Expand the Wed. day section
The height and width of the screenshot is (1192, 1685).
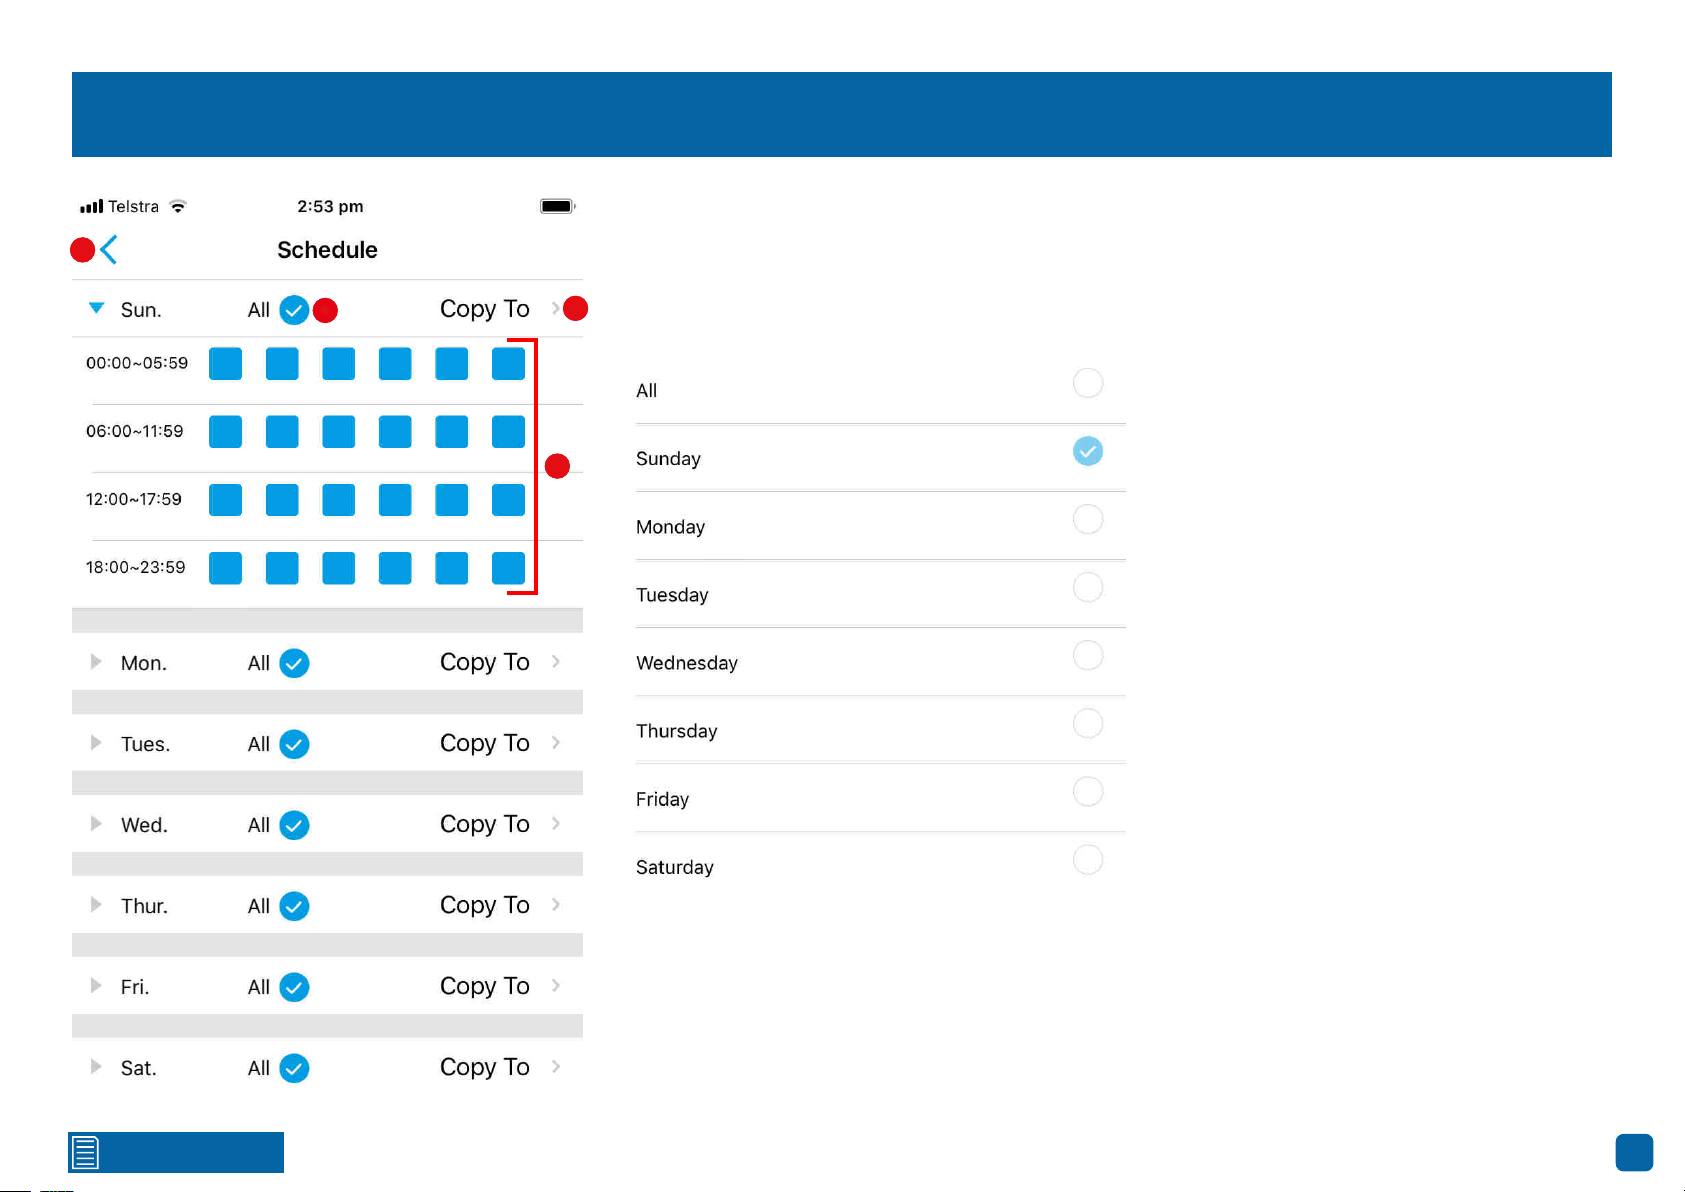[96, 823]
